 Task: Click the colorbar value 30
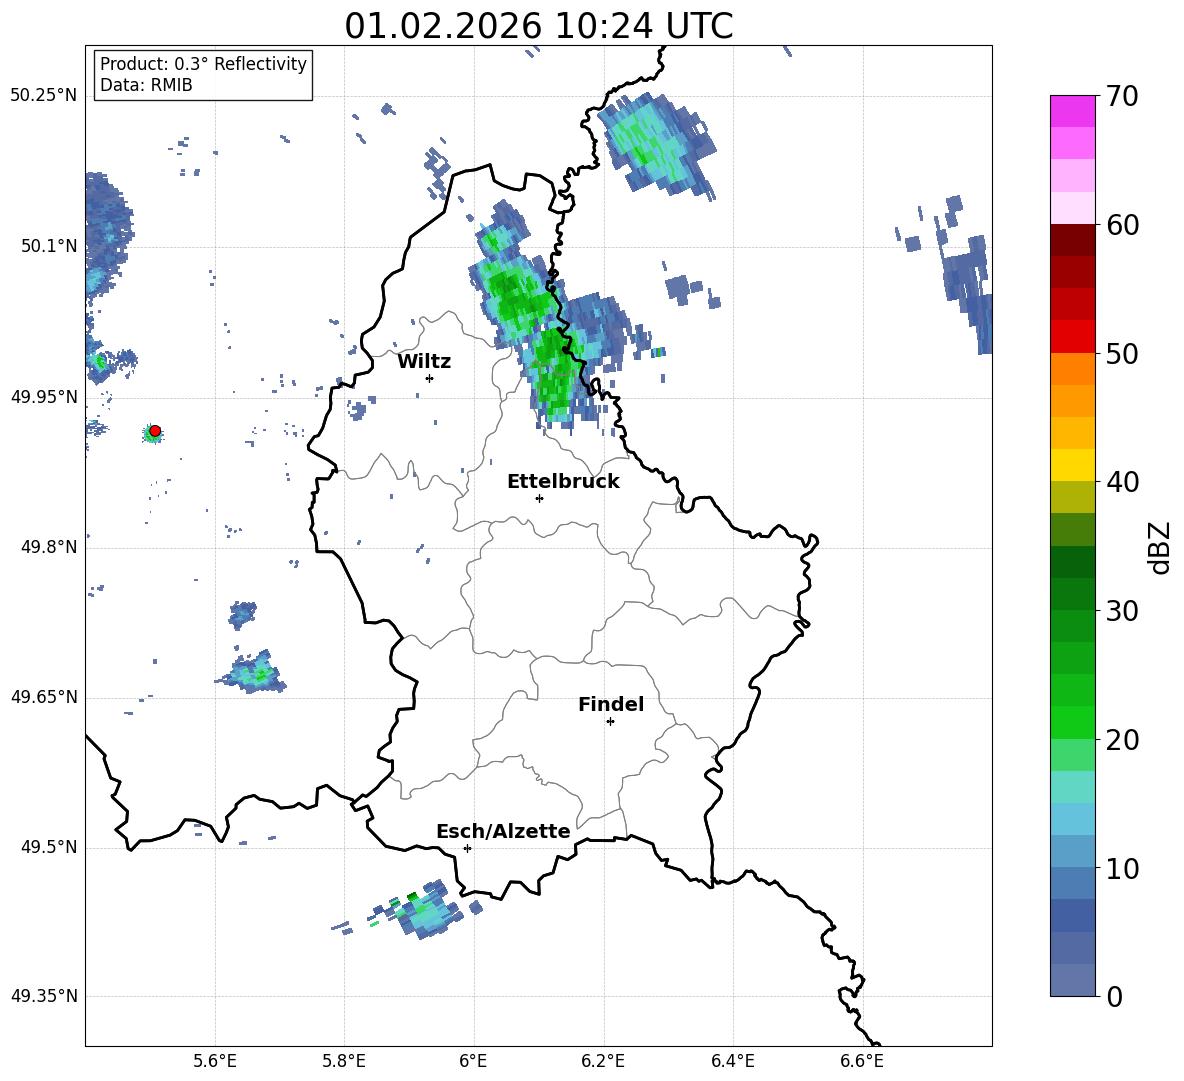(x=1121, y=611)
